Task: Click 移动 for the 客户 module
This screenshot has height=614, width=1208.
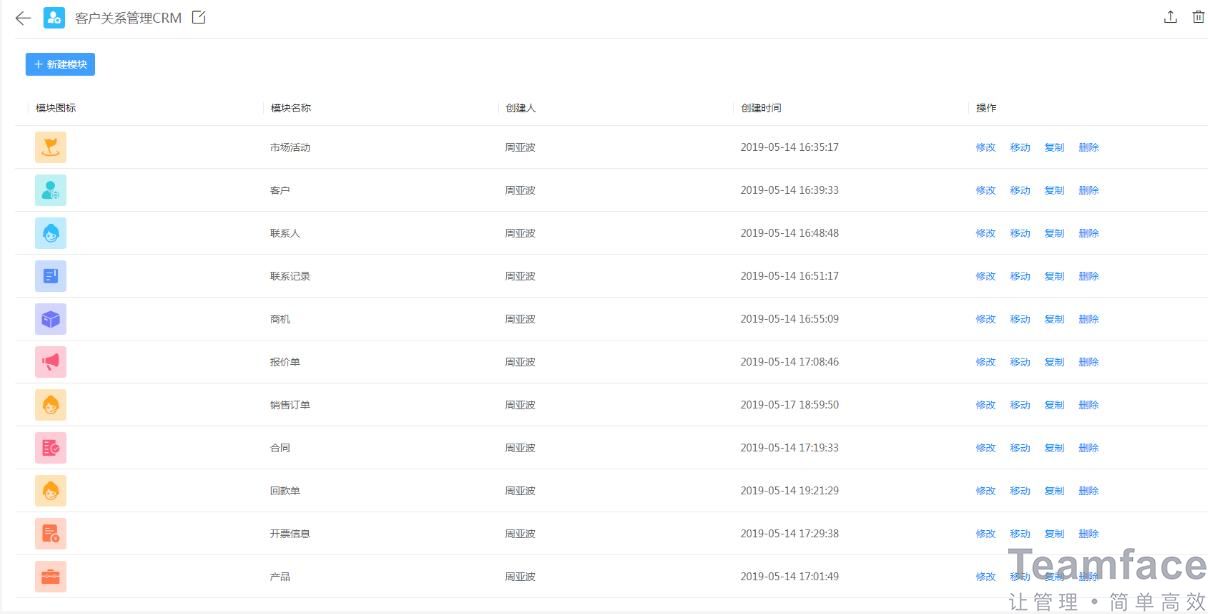Action: pos(1019,191)
